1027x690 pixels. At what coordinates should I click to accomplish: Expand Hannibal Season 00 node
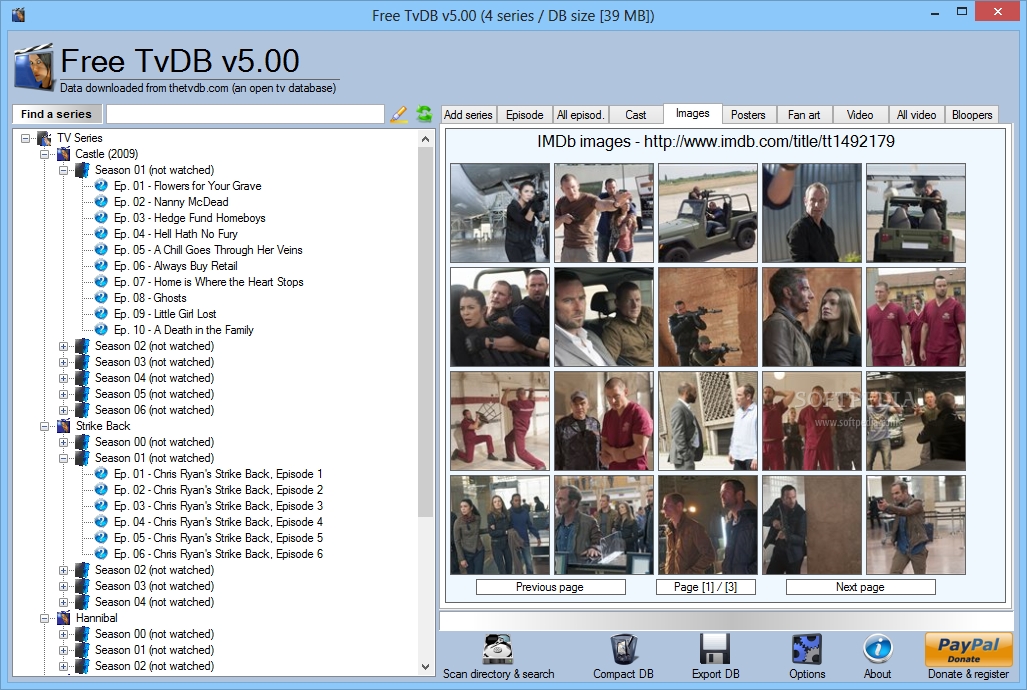point(64,634)
